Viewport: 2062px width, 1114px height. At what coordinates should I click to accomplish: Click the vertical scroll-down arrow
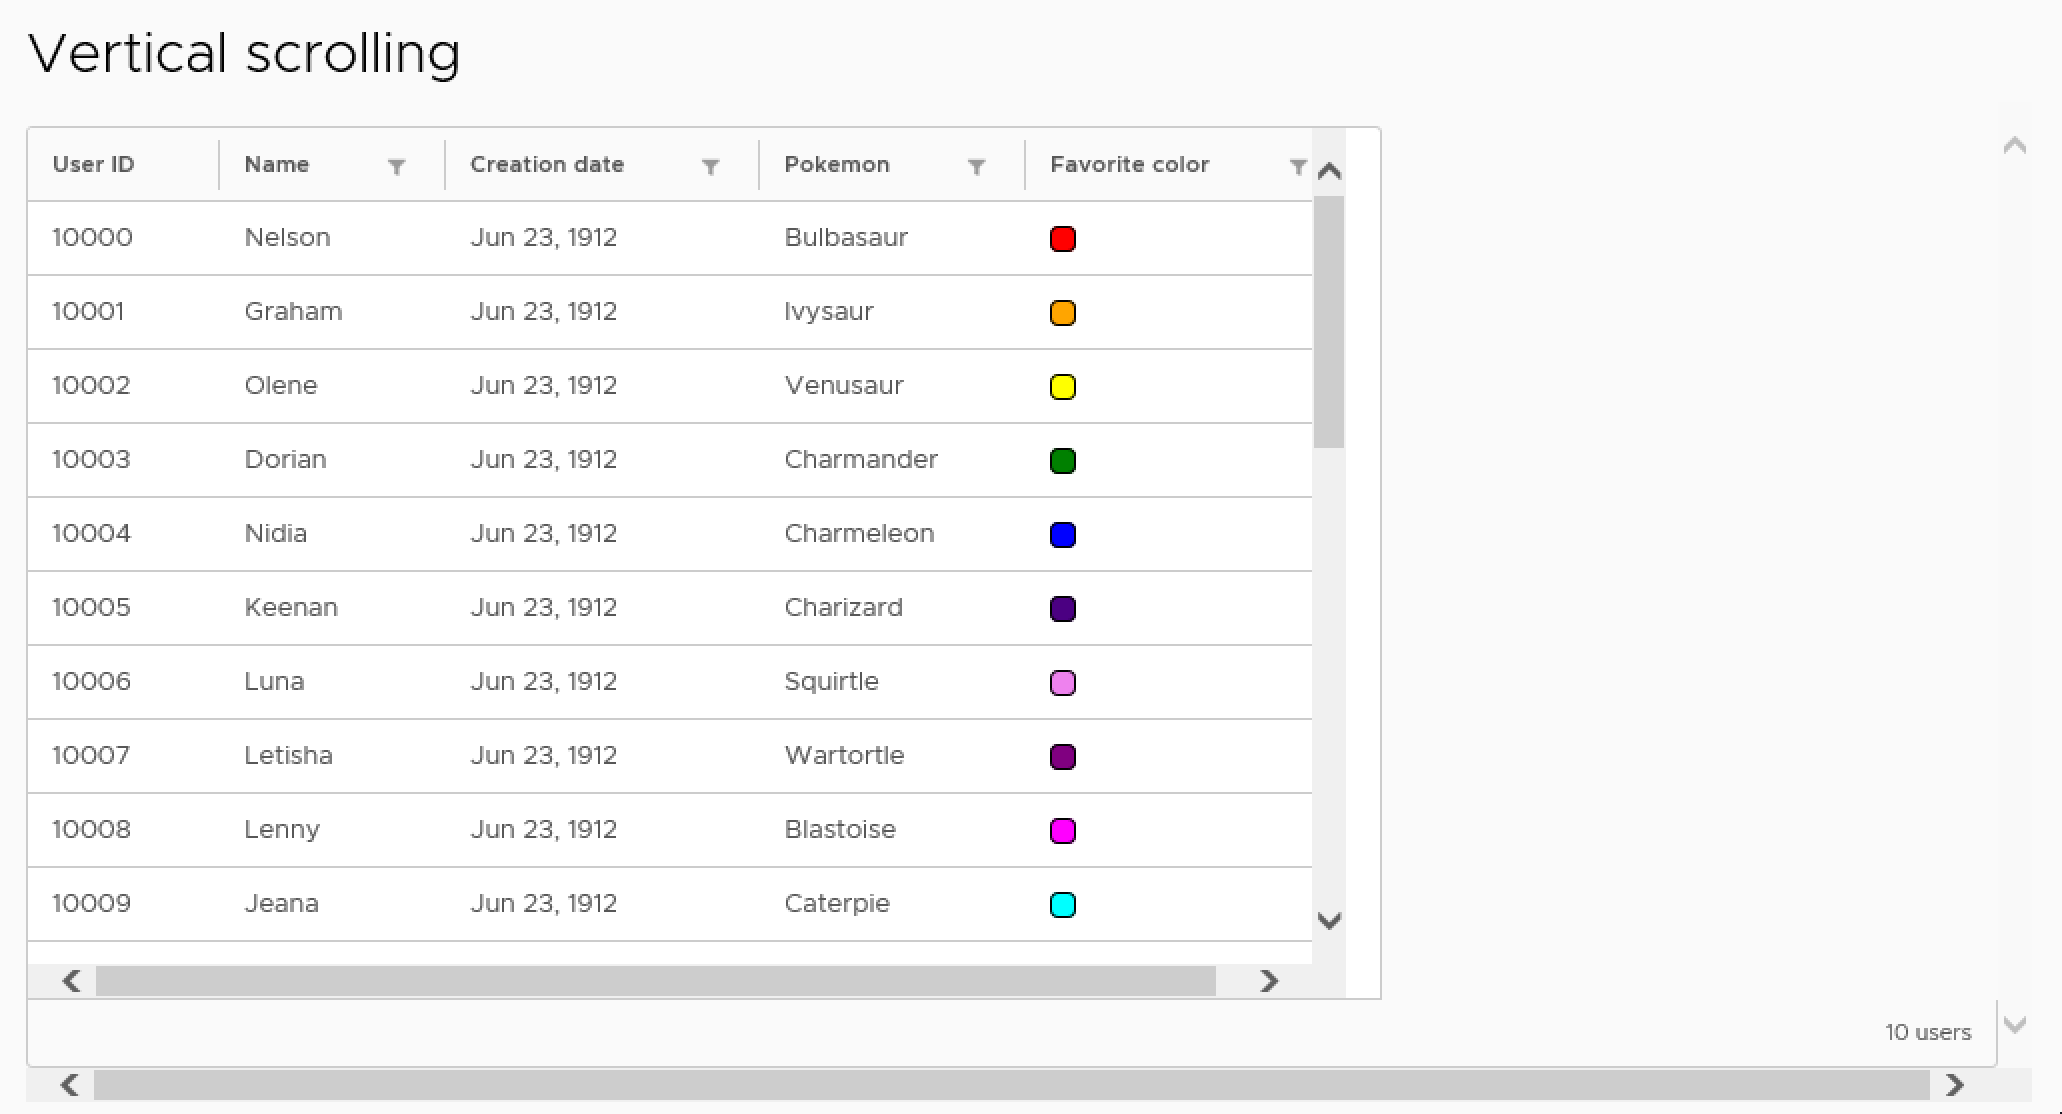tap(1329, 920)
